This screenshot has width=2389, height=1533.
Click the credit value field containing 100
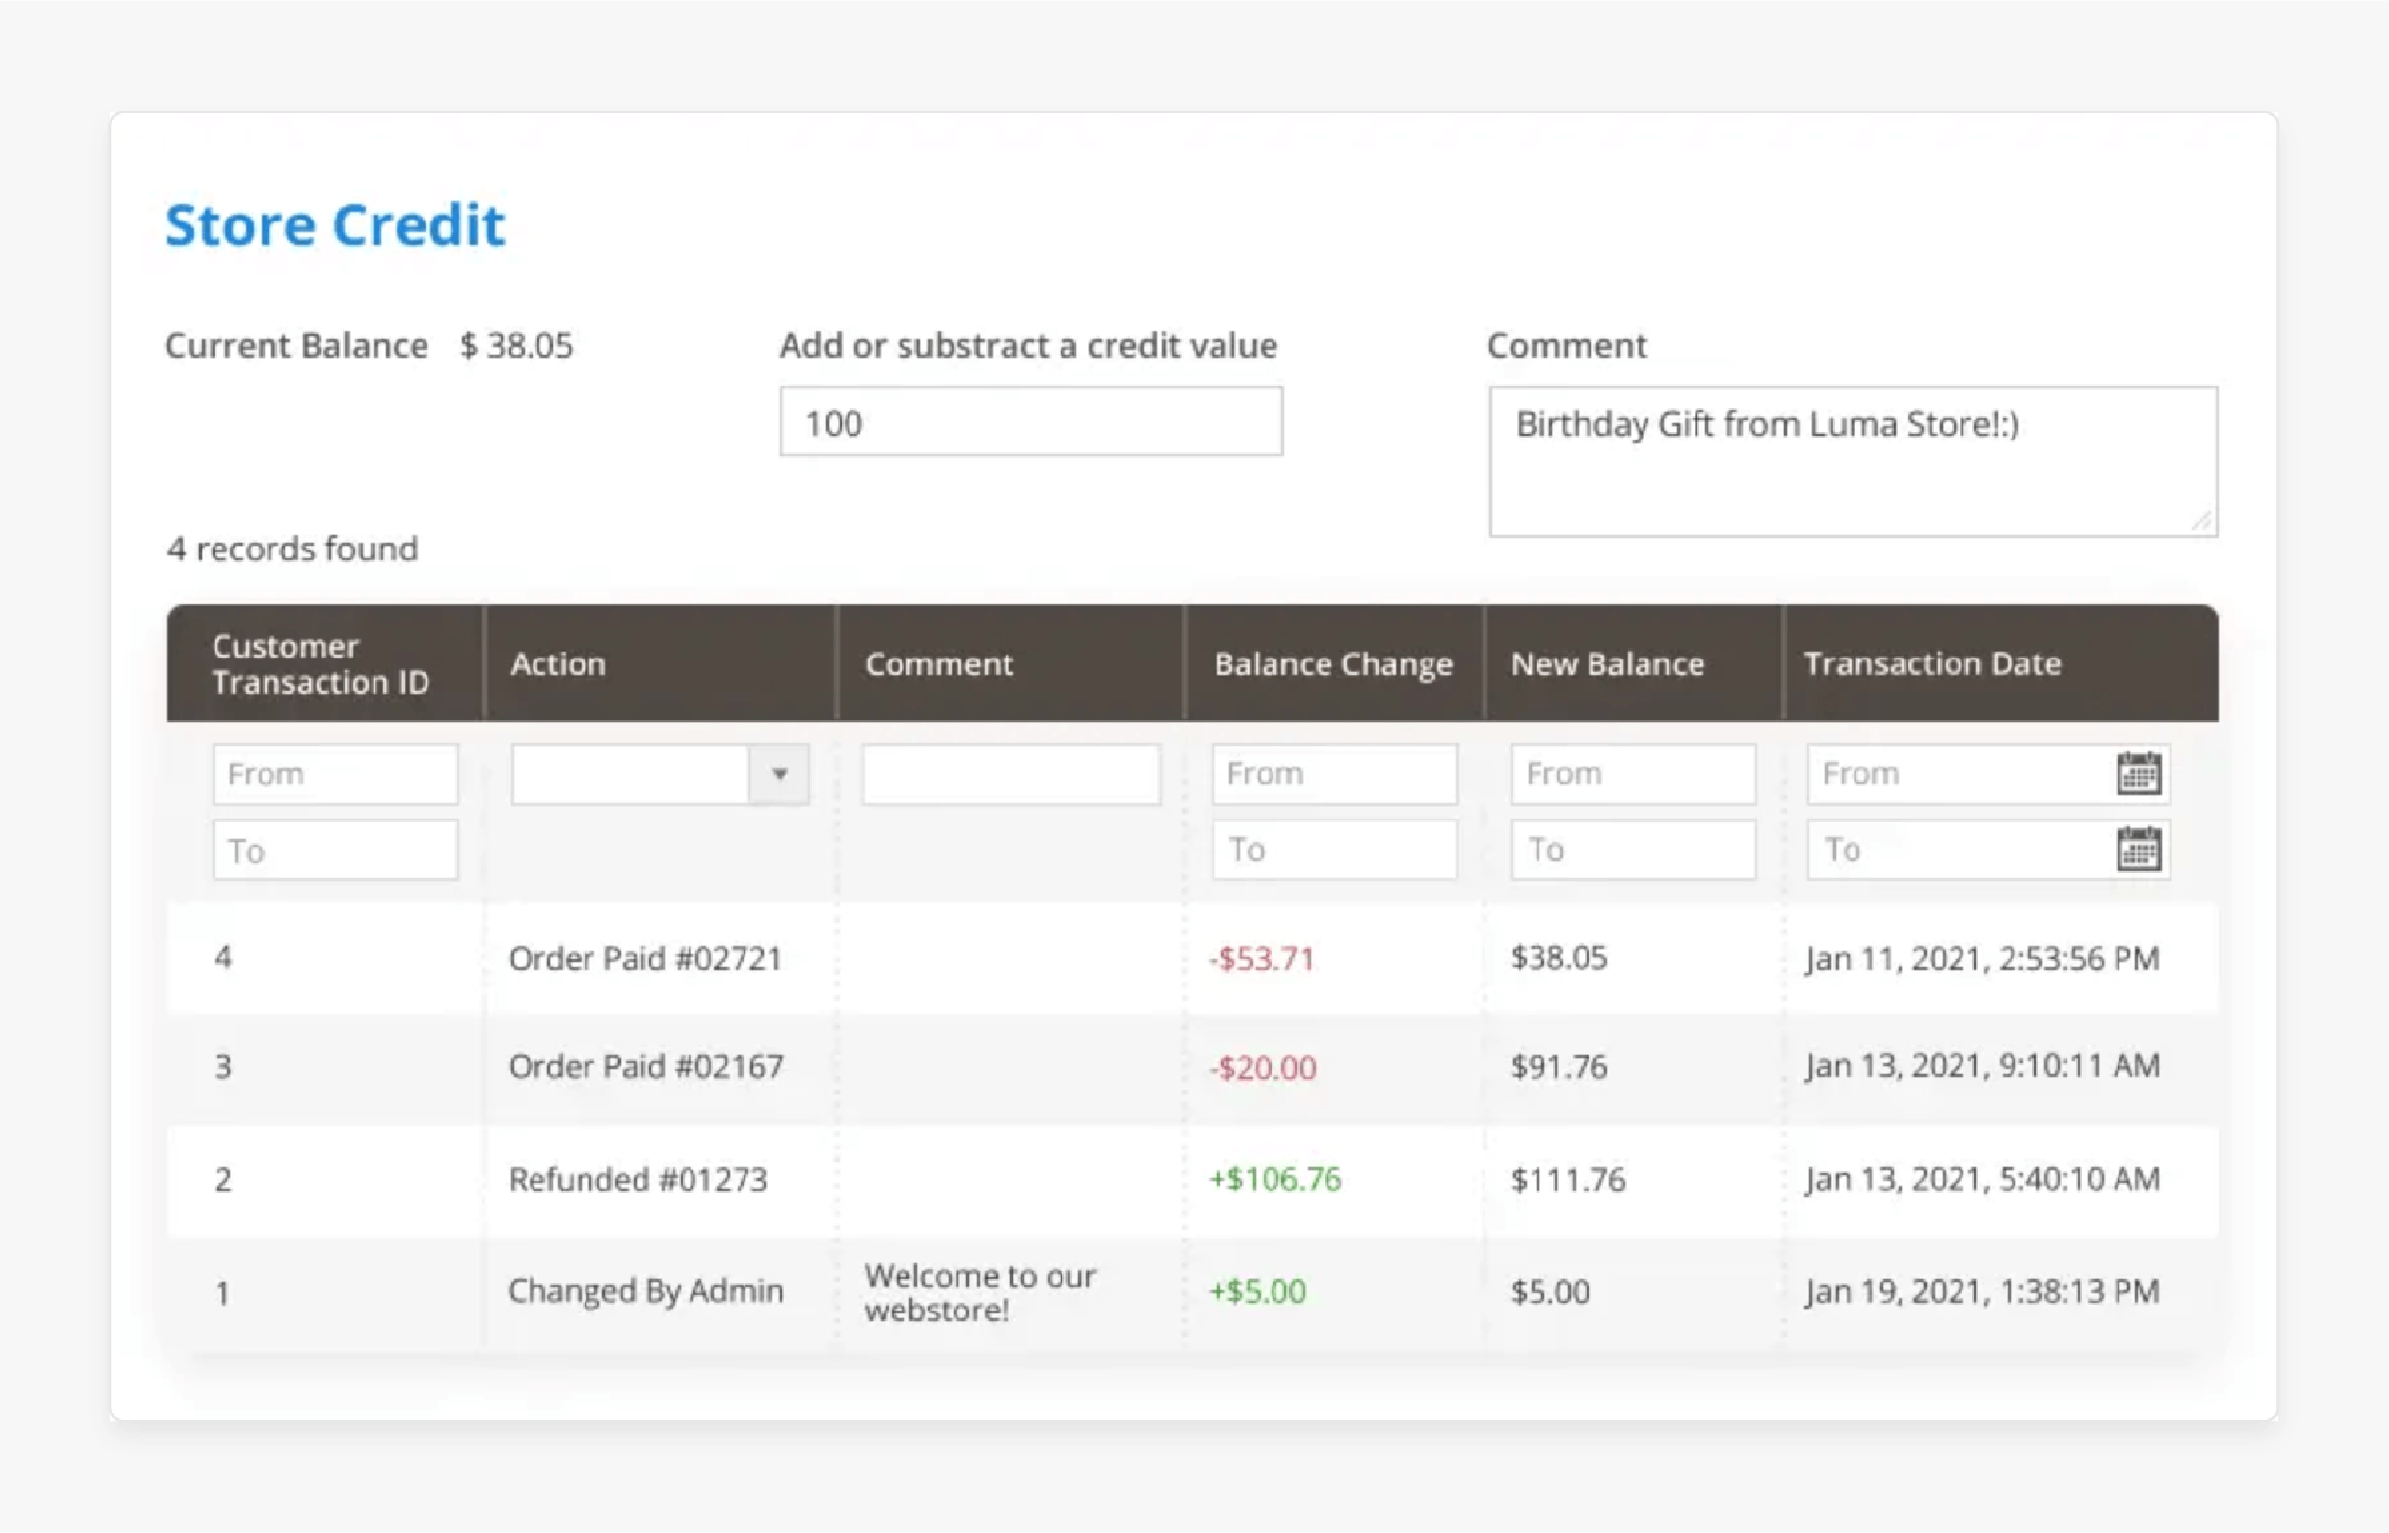point(1031,422)
